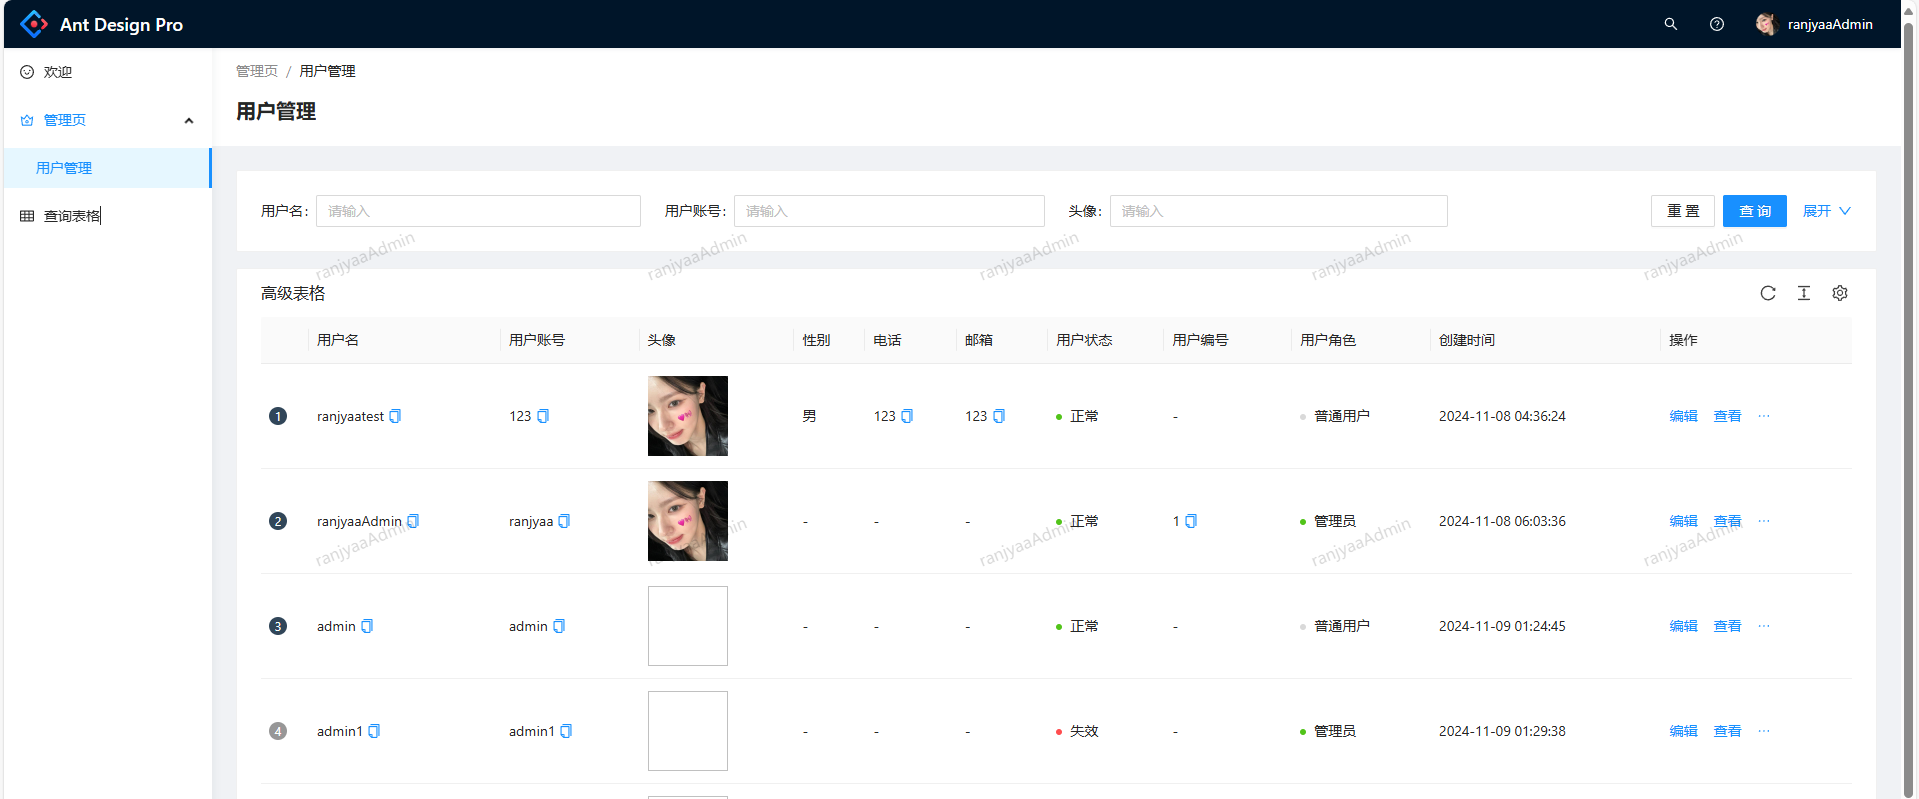Open the ranjyaaAdmin account menu
The image size is (1919, 799).
[x=1814, y=24]
